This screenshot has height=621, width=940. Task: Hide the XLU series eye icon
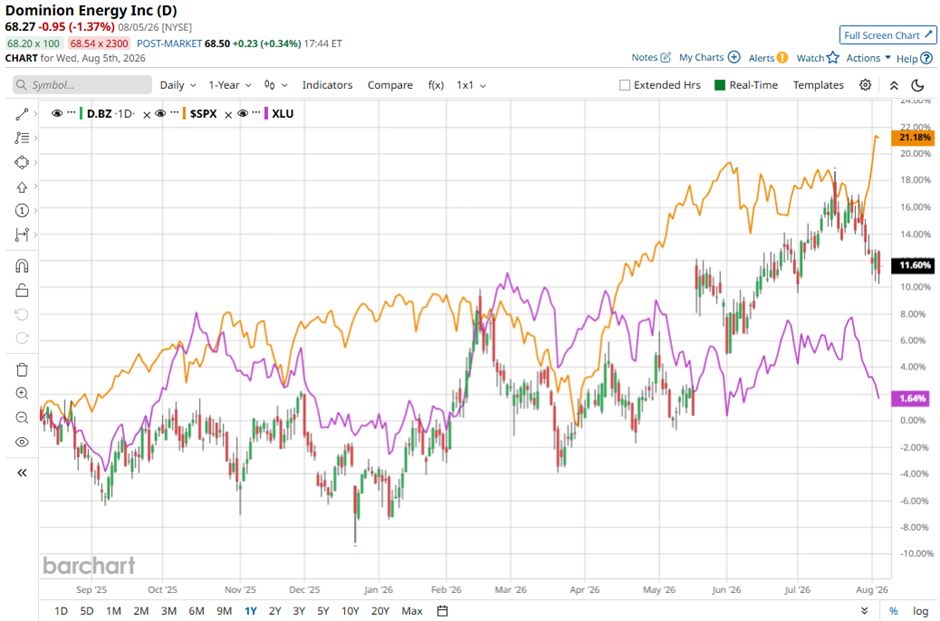point(243,113)
